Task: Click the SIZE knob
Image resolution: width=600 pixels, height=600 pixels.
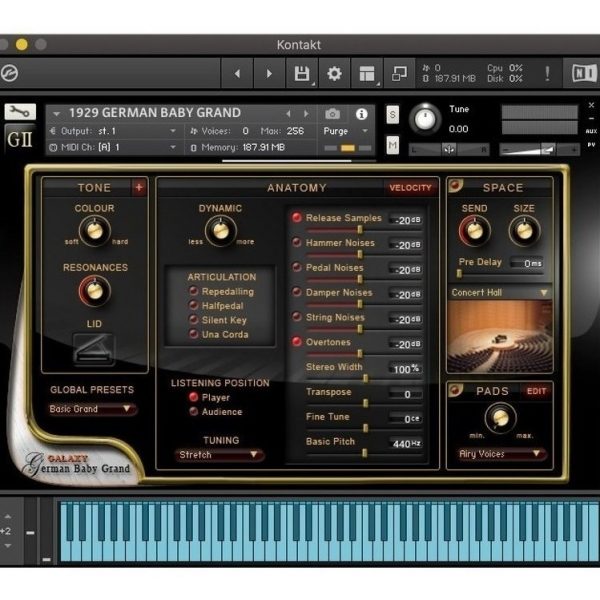Action: (525, 231)
